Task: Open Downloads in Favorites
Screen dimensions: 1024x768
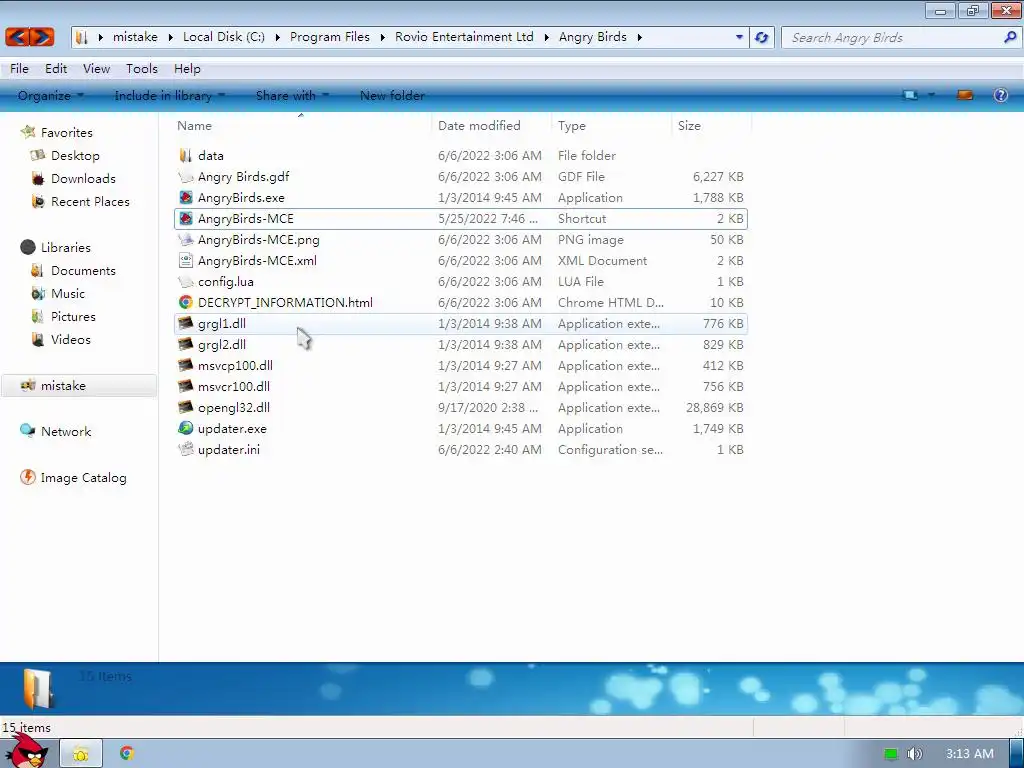Action: pyautogui.click(x=83, y=178)
